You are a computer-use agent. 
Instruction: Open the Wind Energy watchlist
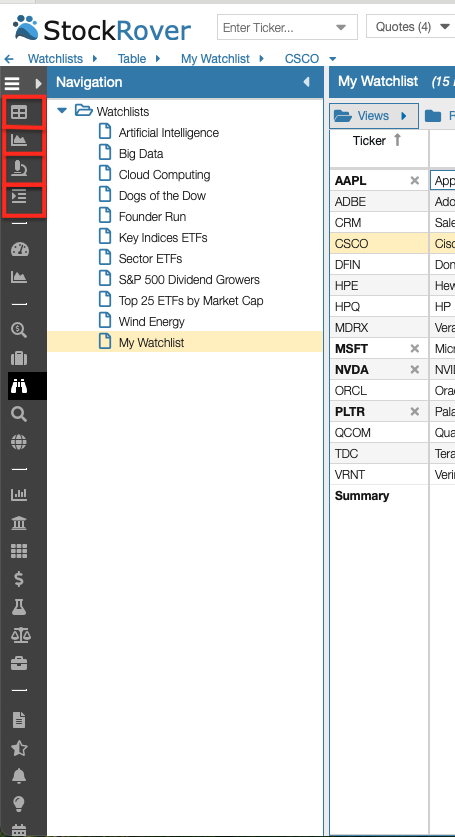pos(152,321)
